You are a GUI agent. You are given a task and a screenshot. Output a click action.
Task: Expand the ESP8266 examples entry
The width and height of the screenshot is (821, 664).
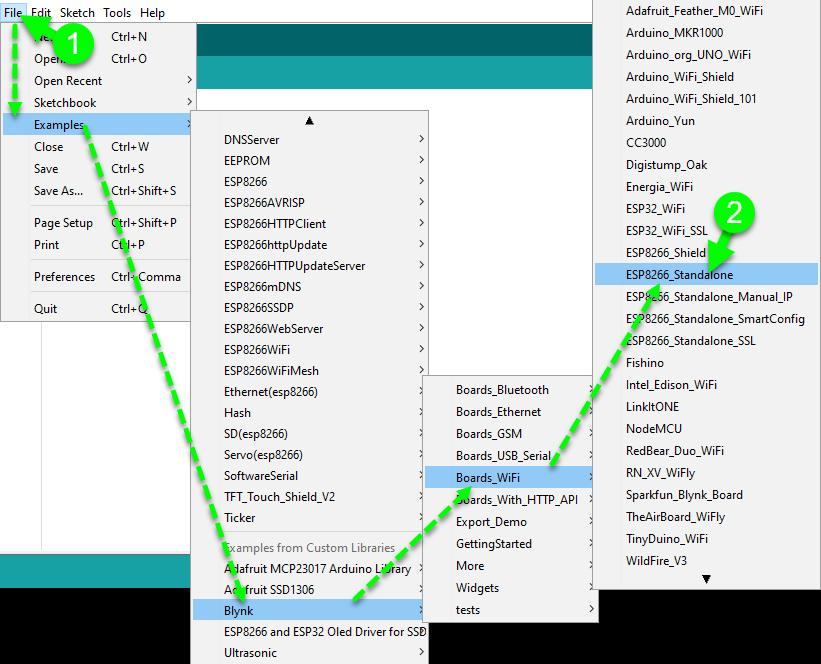(x=309, y=182)
